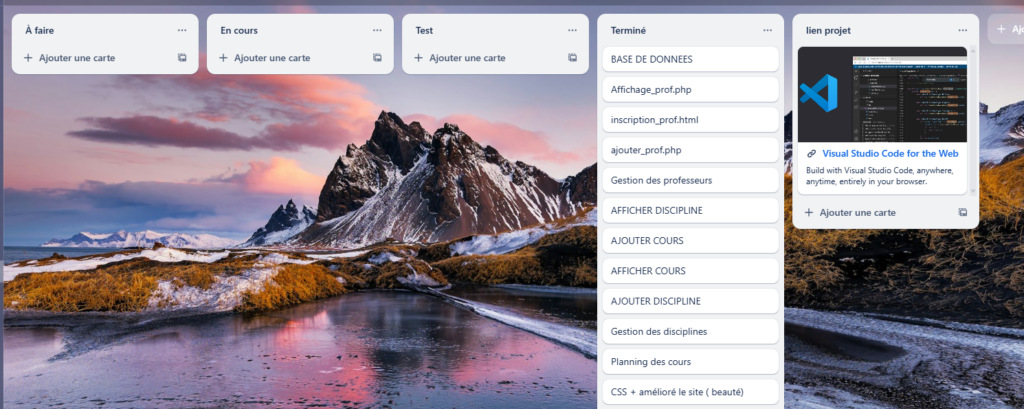Open the lien projet list menu

coord(962,31)
